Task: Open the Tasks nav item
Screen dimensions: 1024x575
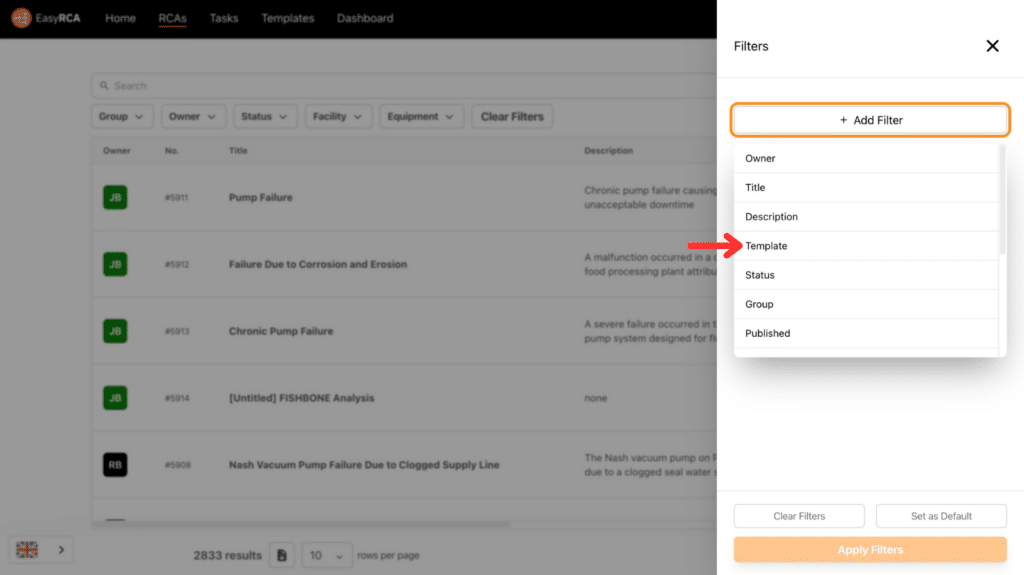Action: pyautogui.click(x=224, y=18)
